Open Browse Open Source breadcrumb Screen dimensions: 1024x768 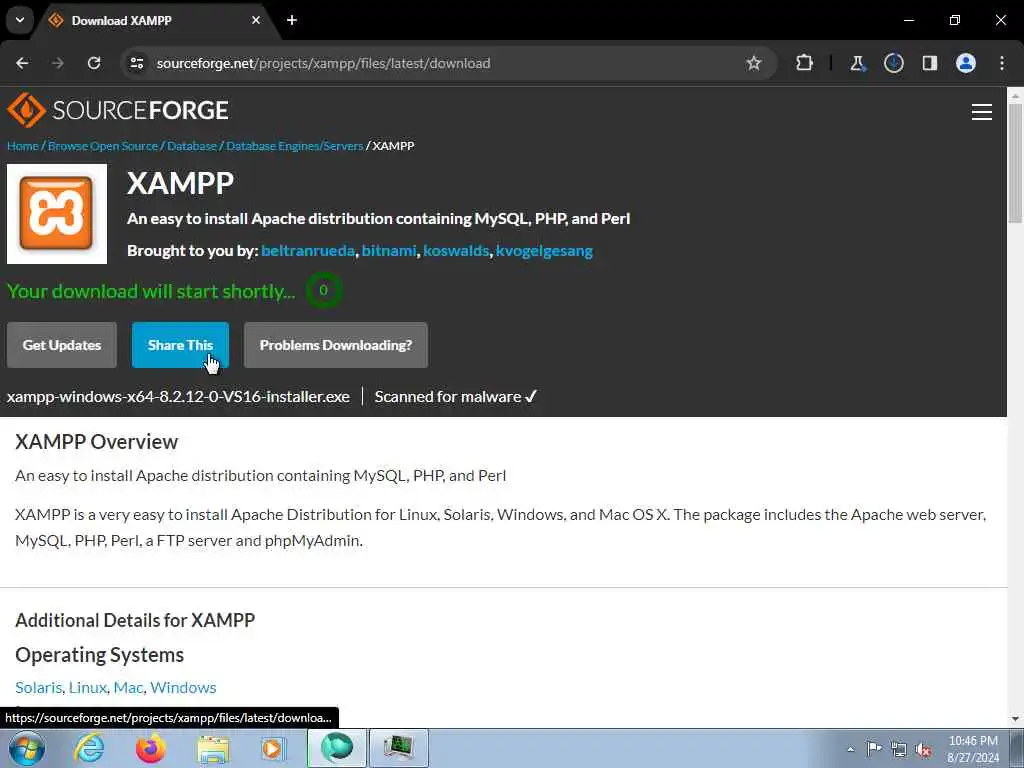[x=103, y=146]
